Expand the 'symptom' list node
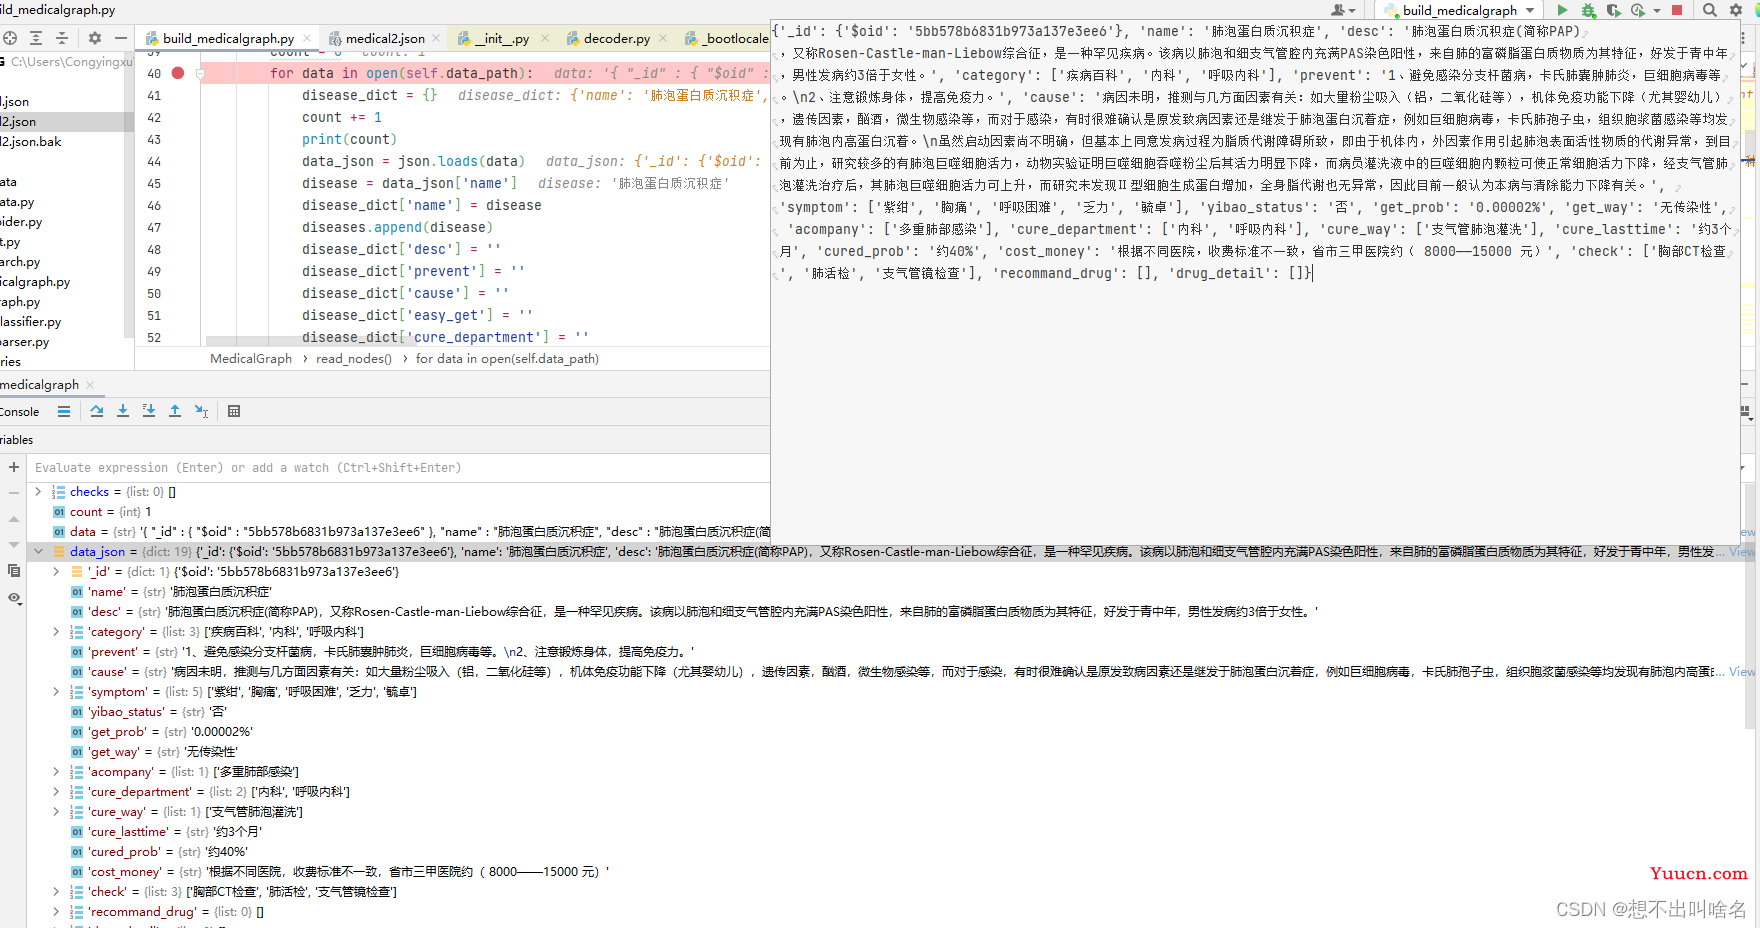Screen dimensions: 1760x928 click(56, 692)
